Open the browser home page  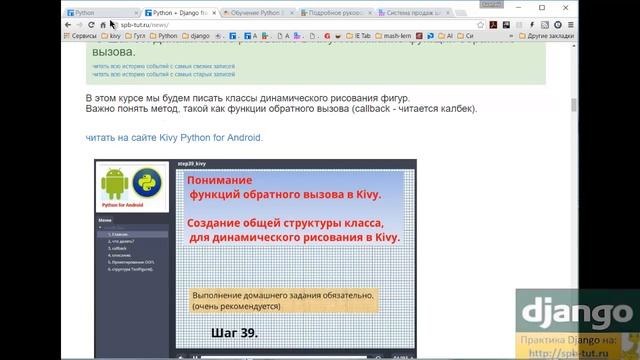103,25
